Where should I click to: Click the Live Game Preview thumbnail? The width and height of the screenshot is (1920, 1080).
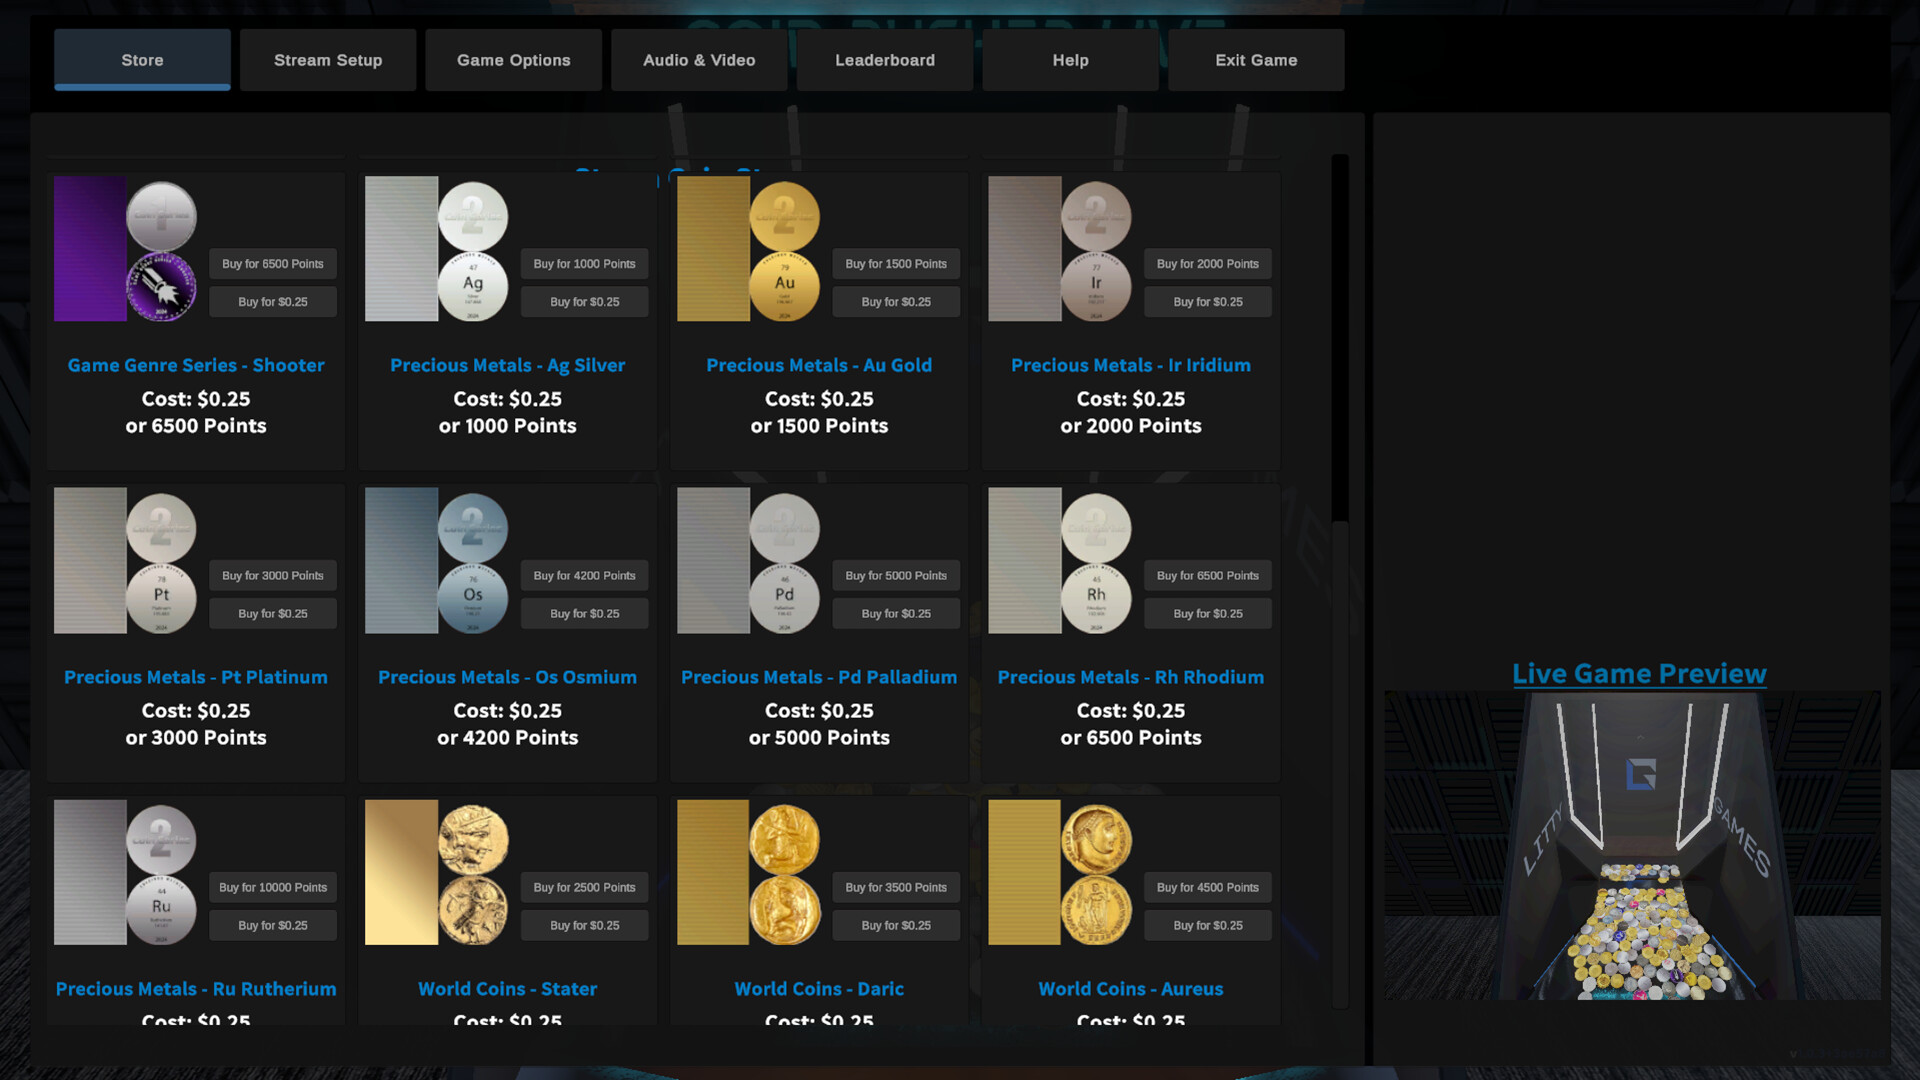coord(1632,845)
